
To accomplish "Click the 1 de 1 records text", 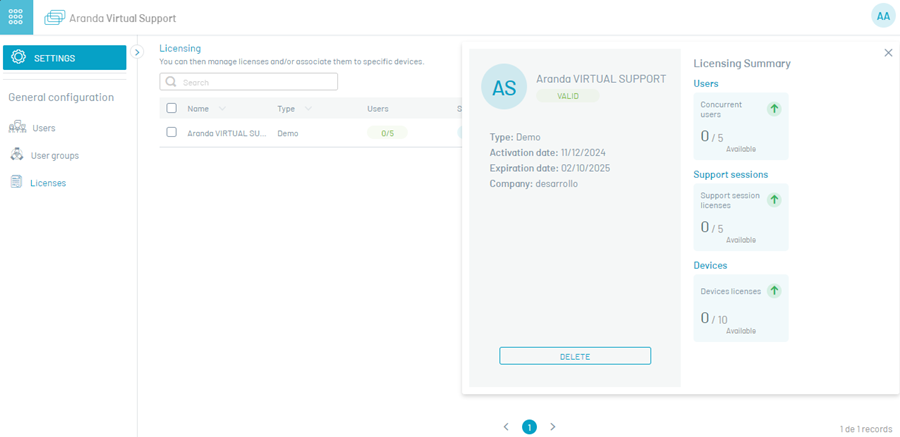I will click(x=866, y=429).
